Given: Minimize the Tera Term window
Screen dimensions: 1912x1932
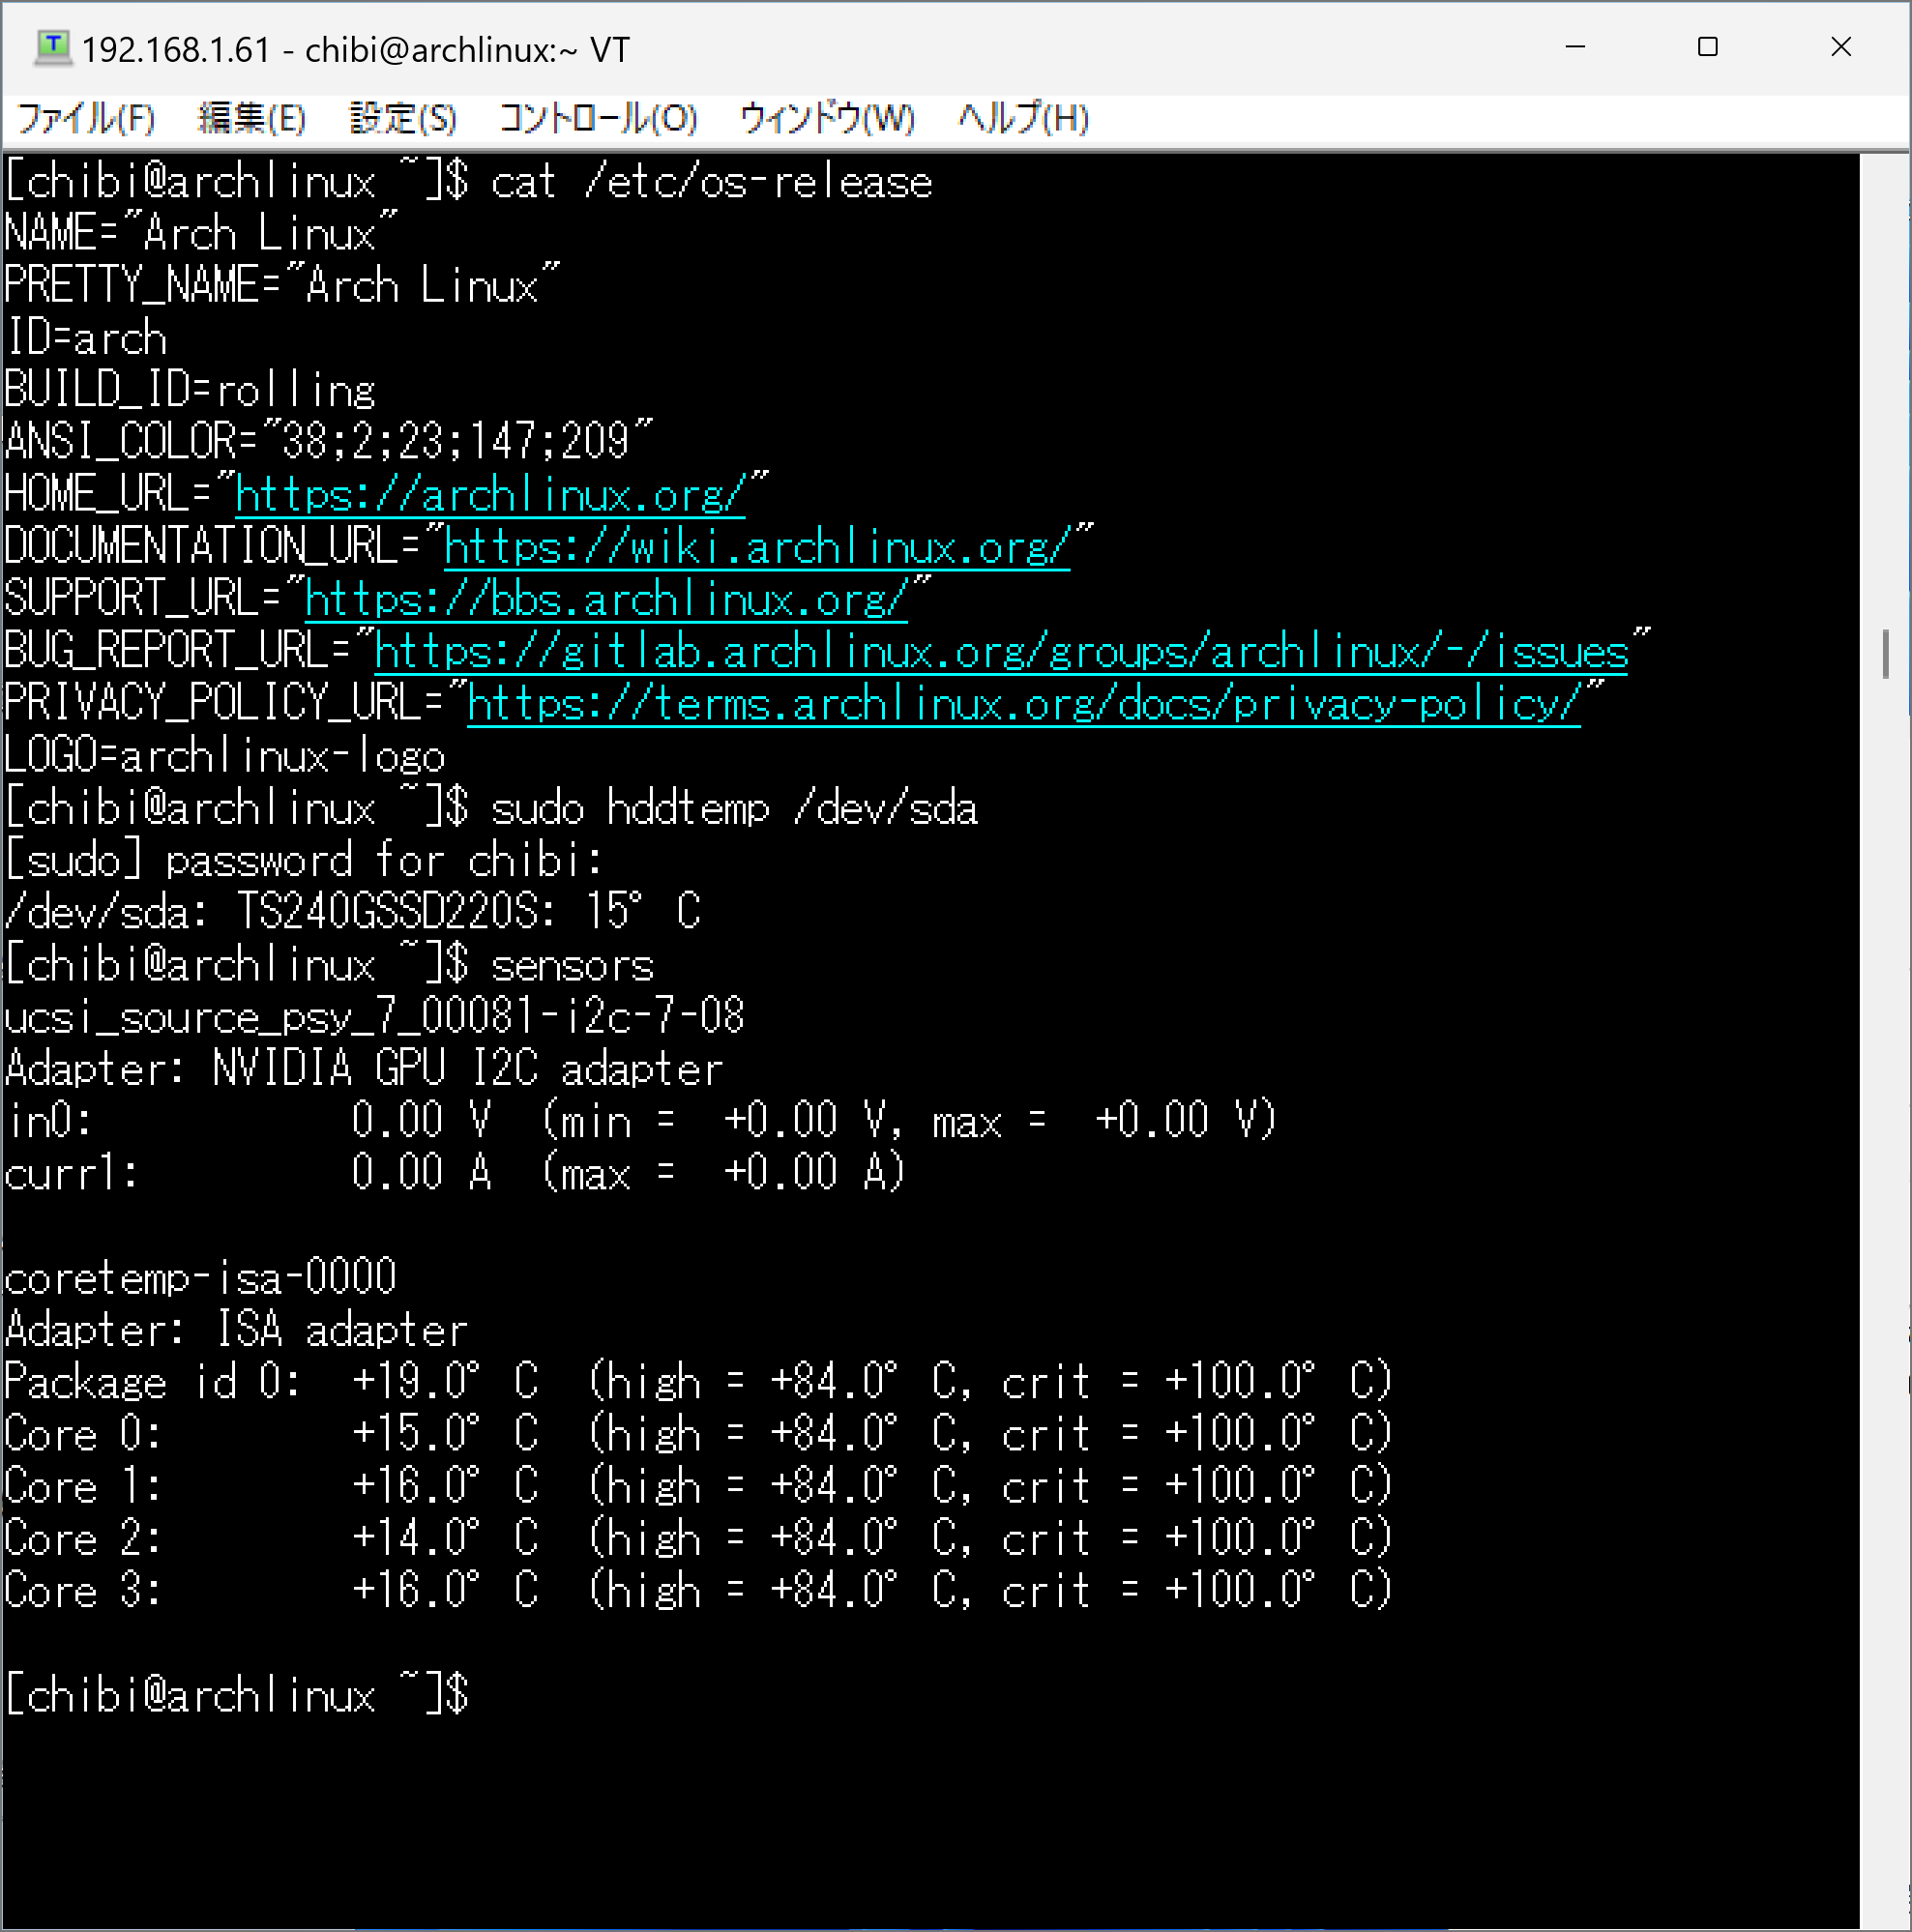Looking at the screenshot, I should point(1575,47).
